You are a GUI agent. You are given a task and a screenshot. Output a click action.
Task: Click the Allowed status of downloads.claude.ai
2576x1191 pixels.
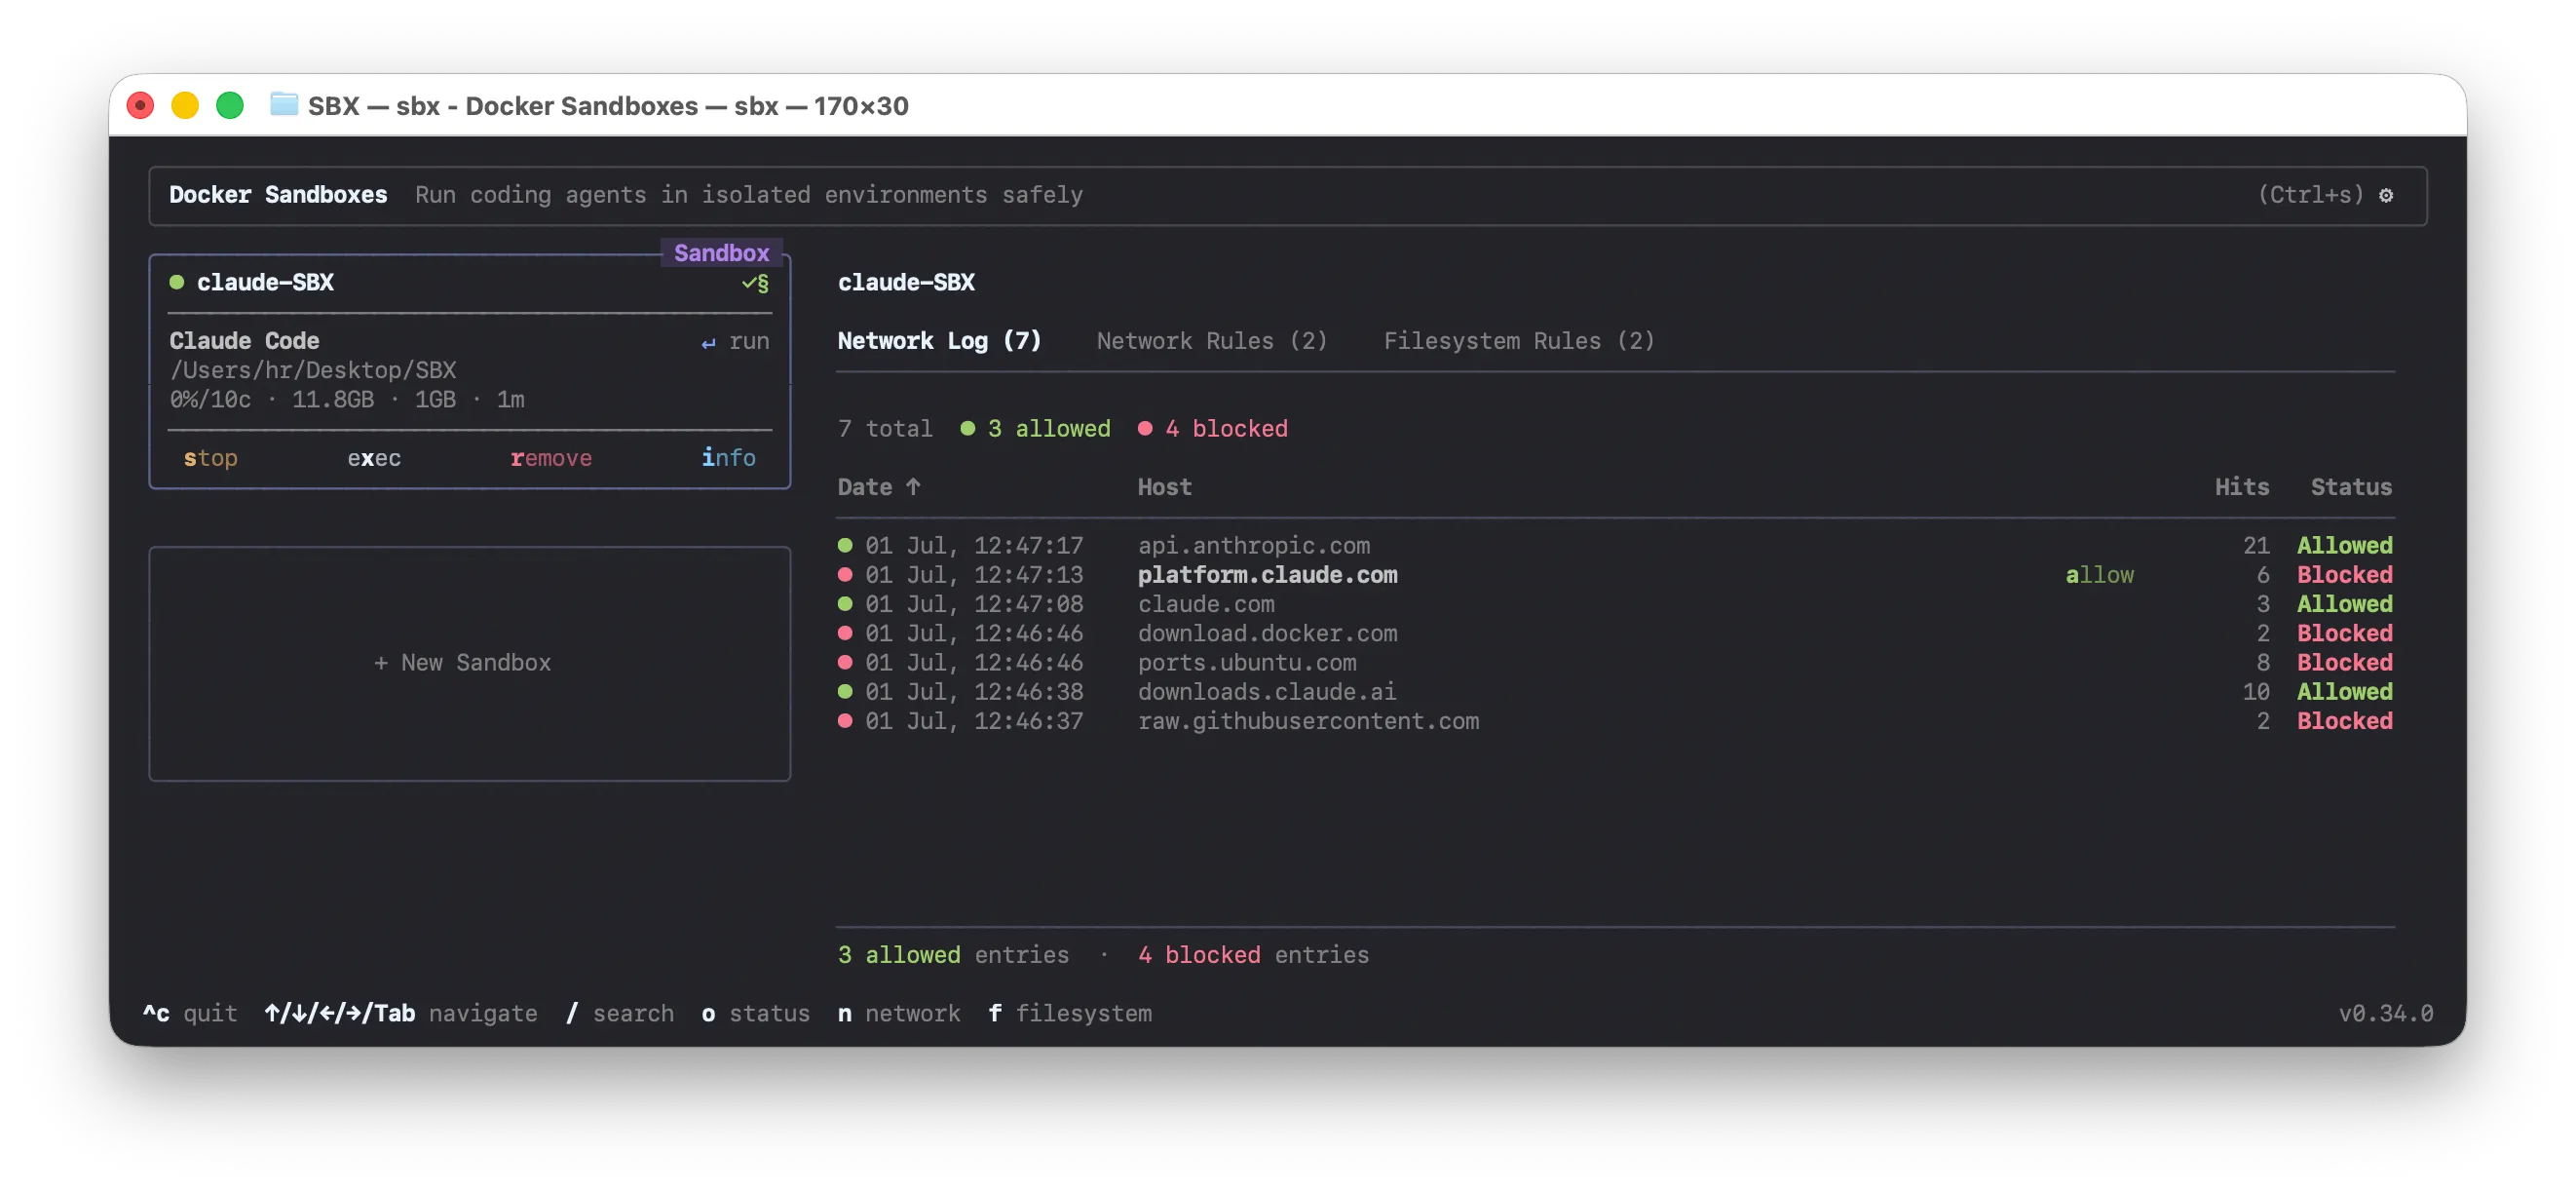[2344, 692]
